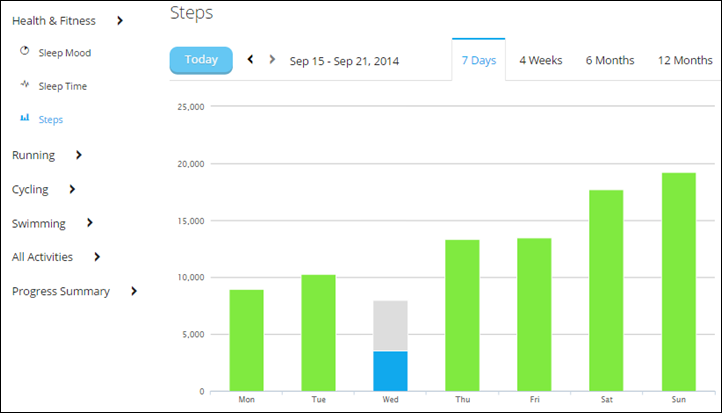Image resolution: width=722 pixels, height=413 pixels.
Task: Expand the Cycling section chevron
Action: click(x=72, y=189)
